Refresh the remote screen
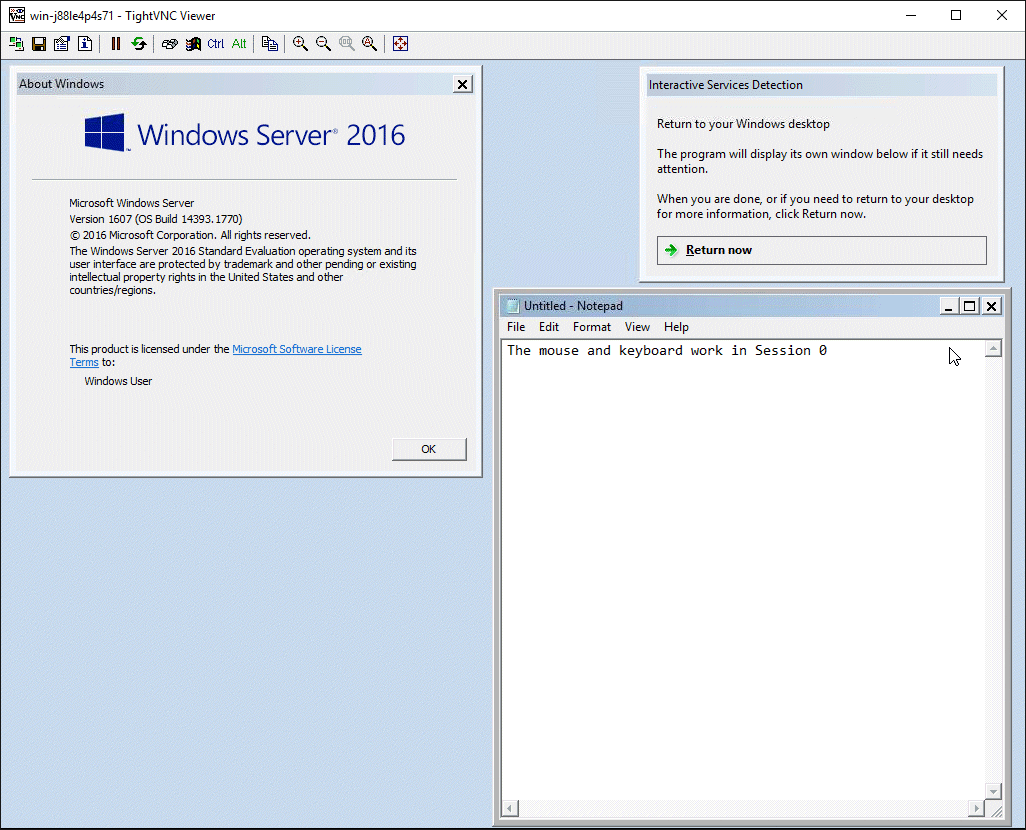1026x830 pixels. click(139, 44)
